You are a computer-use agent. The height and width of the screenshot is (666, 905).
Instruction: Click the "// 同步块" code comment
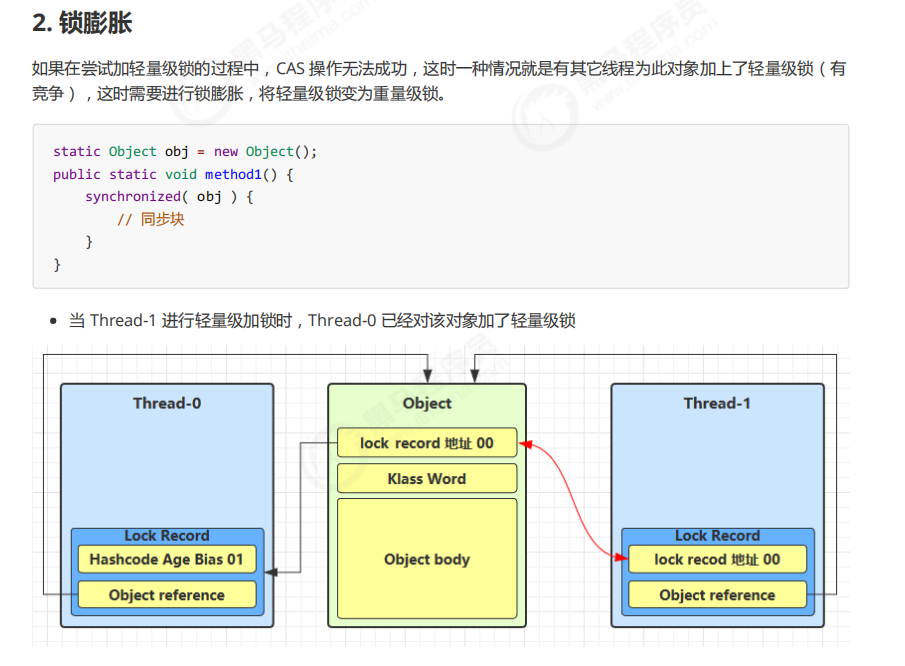tap(150, 220)
